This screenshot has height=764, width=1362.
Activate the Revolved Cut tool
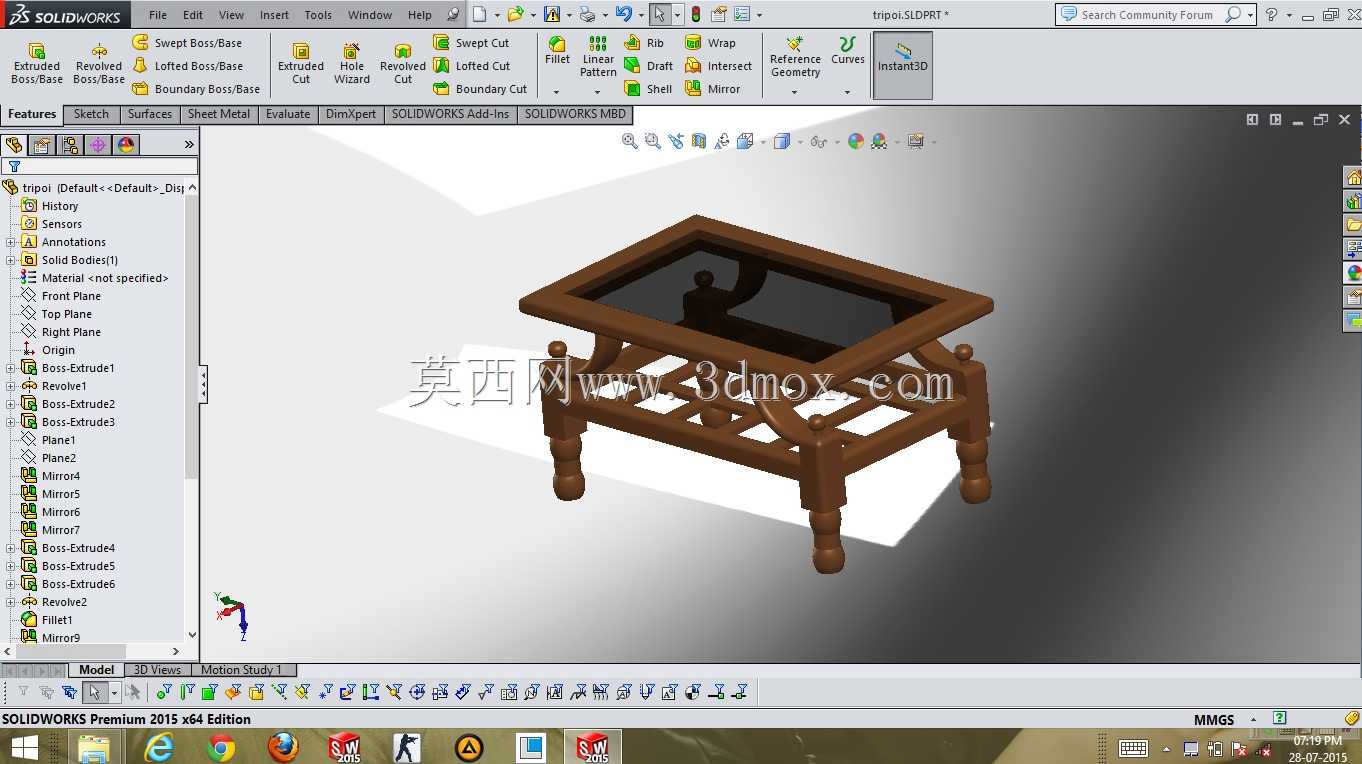click(403, 64)
